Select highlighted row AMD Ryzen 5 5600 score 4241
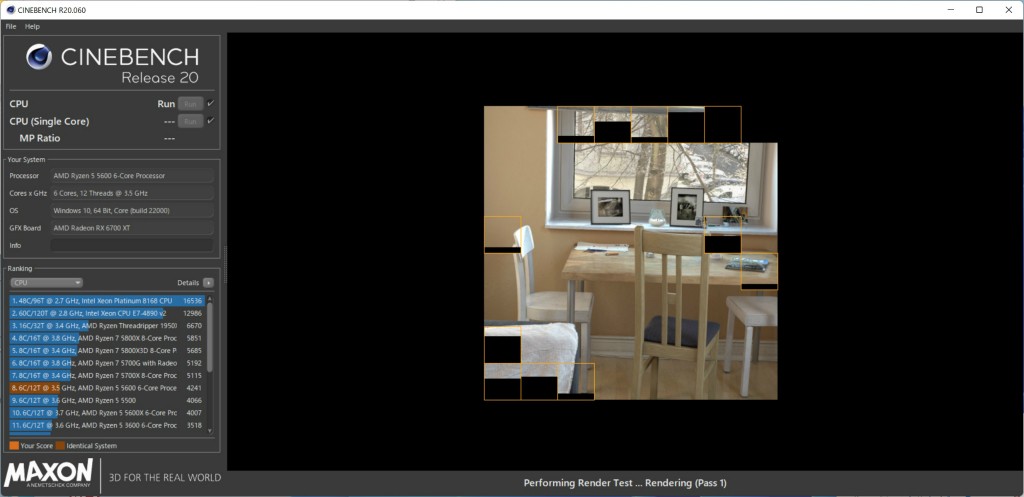Screen dimensions: 1024x497 (107, 388)
